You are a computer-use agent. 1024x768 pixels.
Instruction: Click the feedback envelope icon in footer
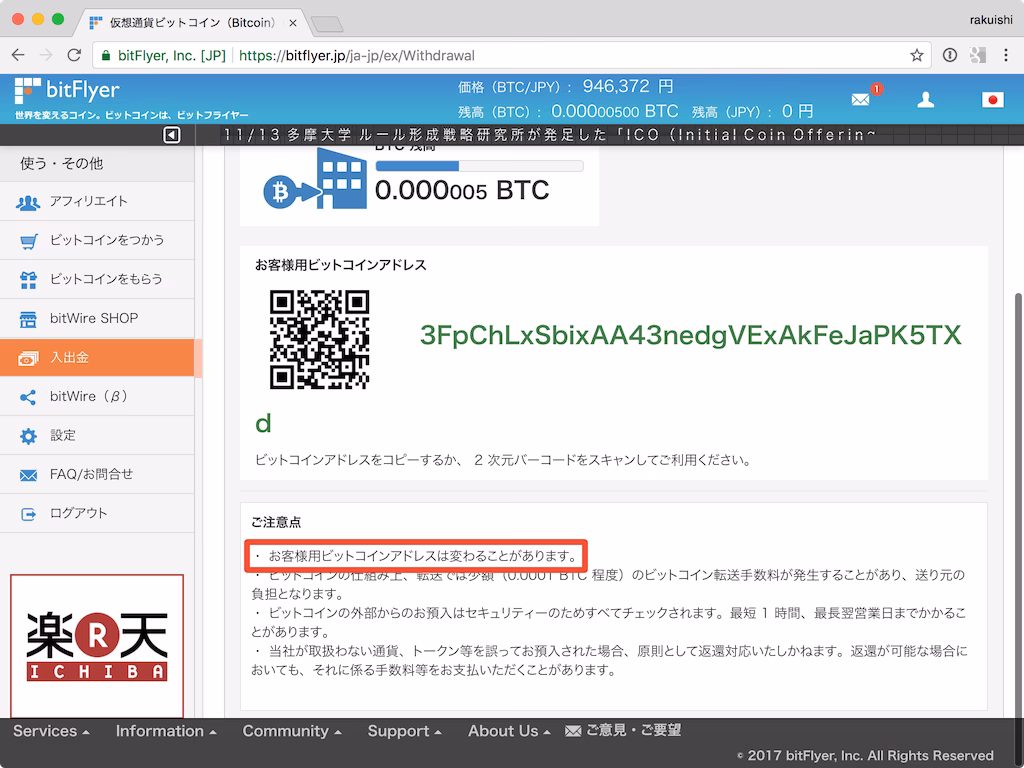[573, 731]
